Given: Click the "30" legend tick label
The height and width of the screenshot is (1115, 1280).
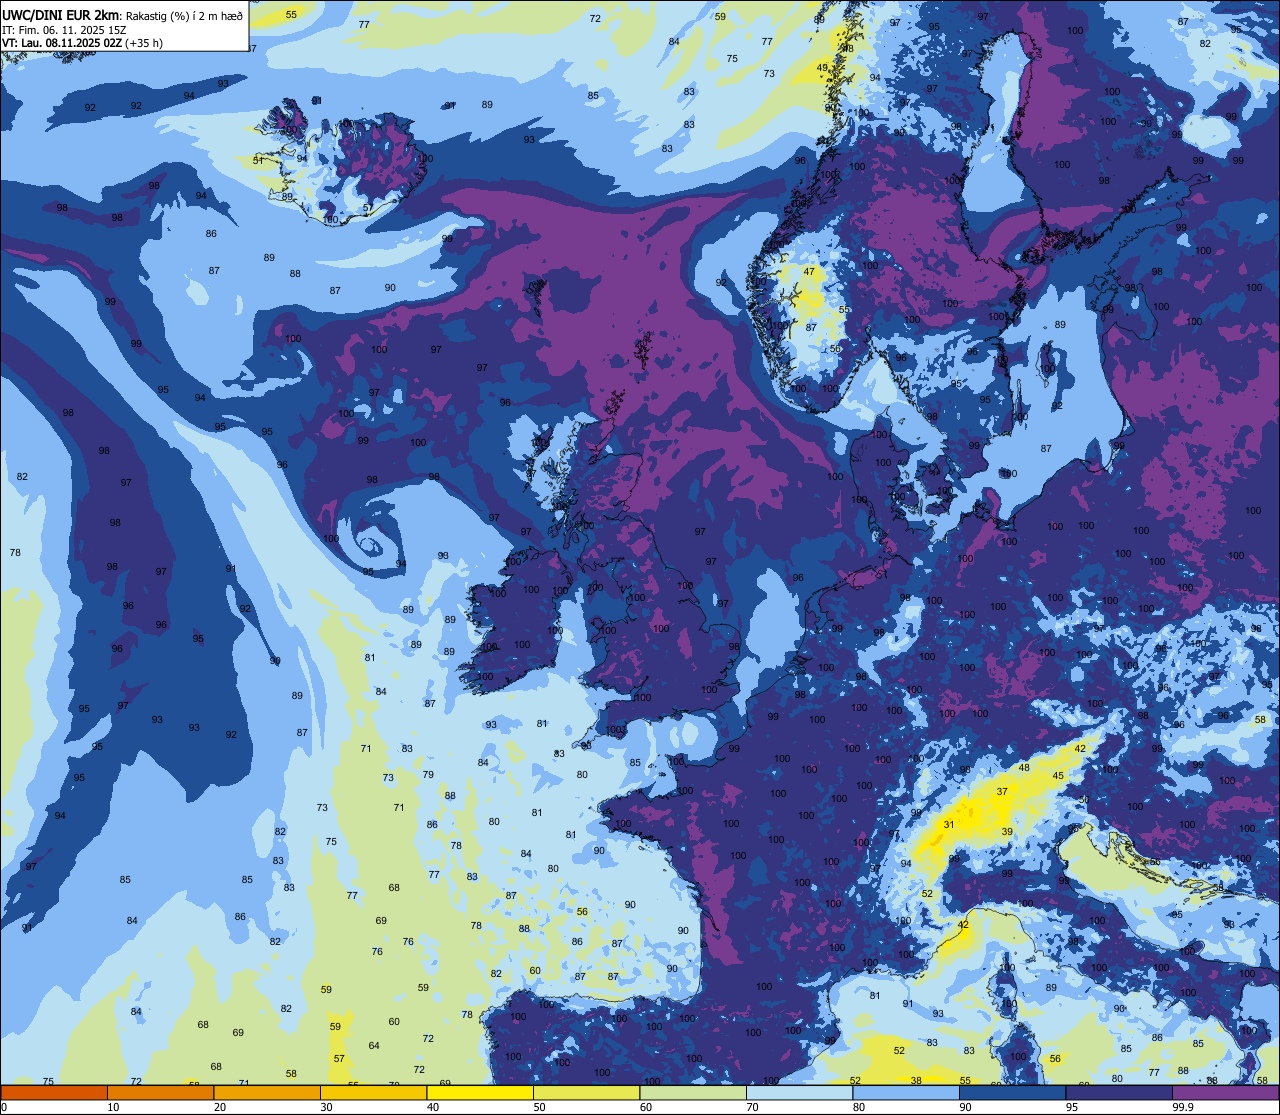Looking at the screenshot, I should (327, 1107).
